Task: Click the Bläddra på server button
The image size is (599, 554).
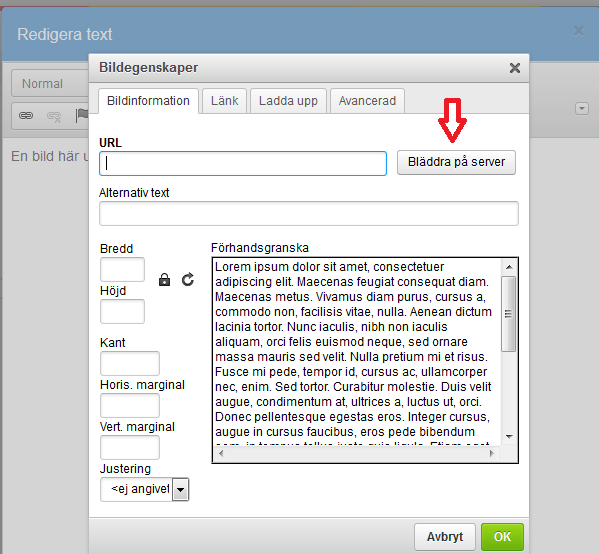Action: (456, 162)
